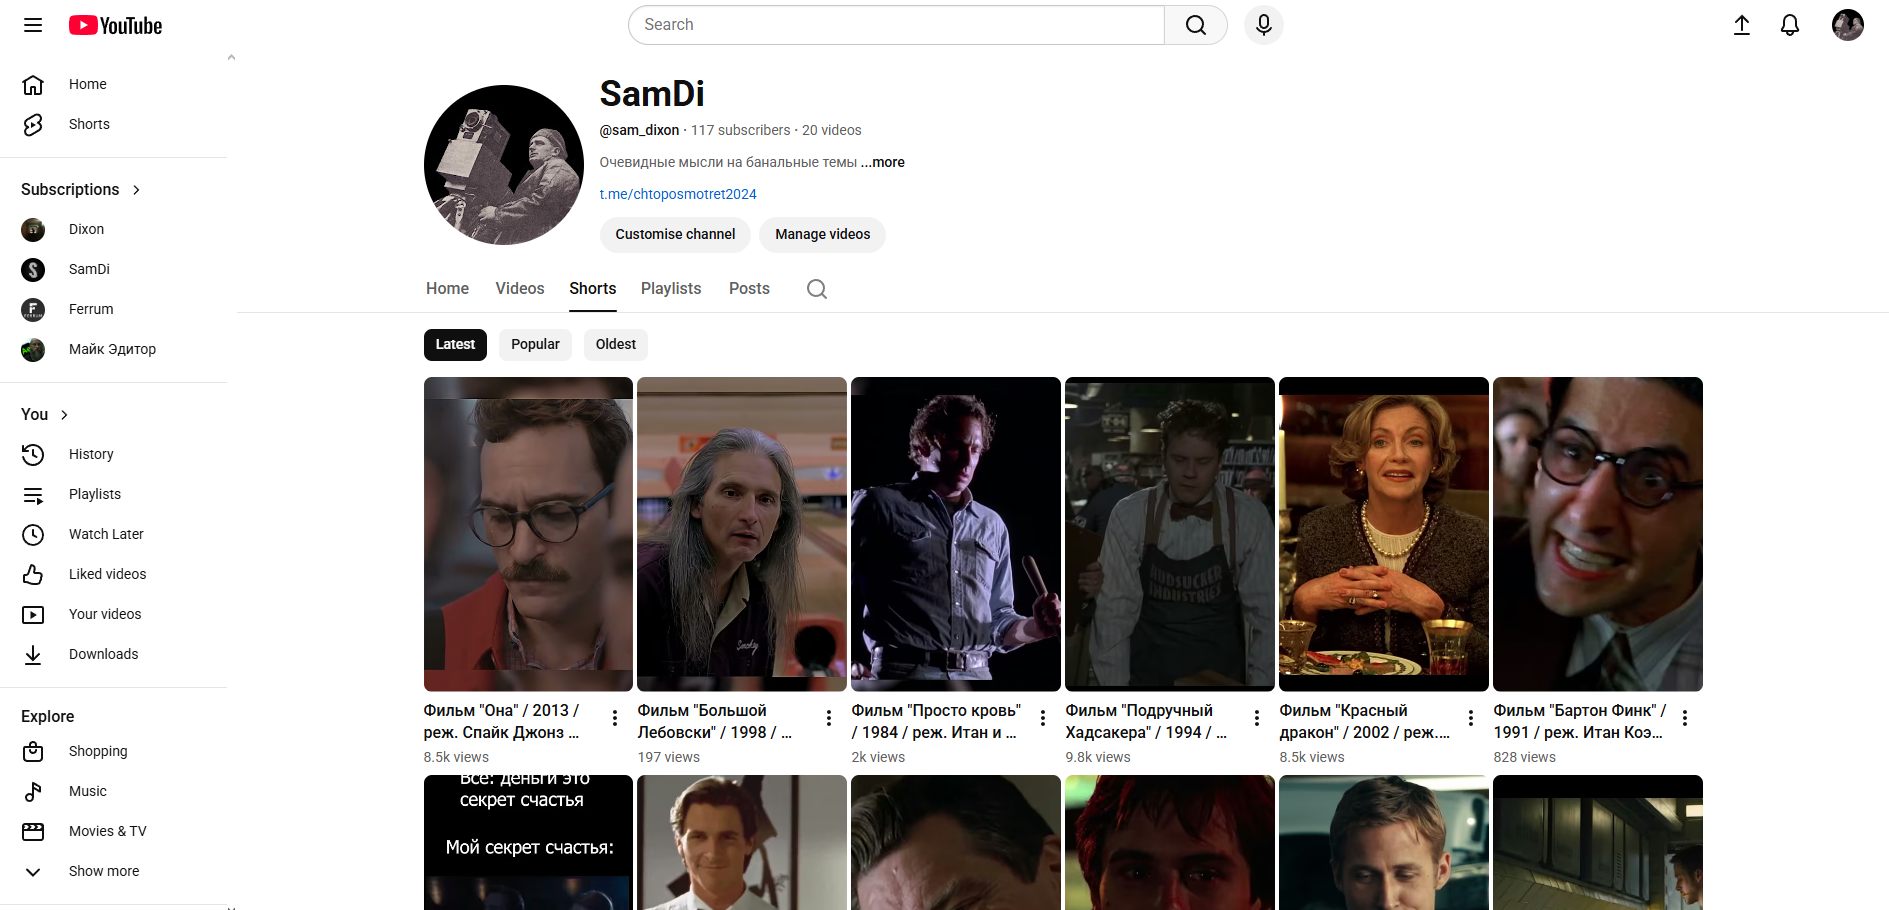Select the Popular filter chip
Image resolution: width=1889 pixels, height=910 pixels.
[535, 345]
